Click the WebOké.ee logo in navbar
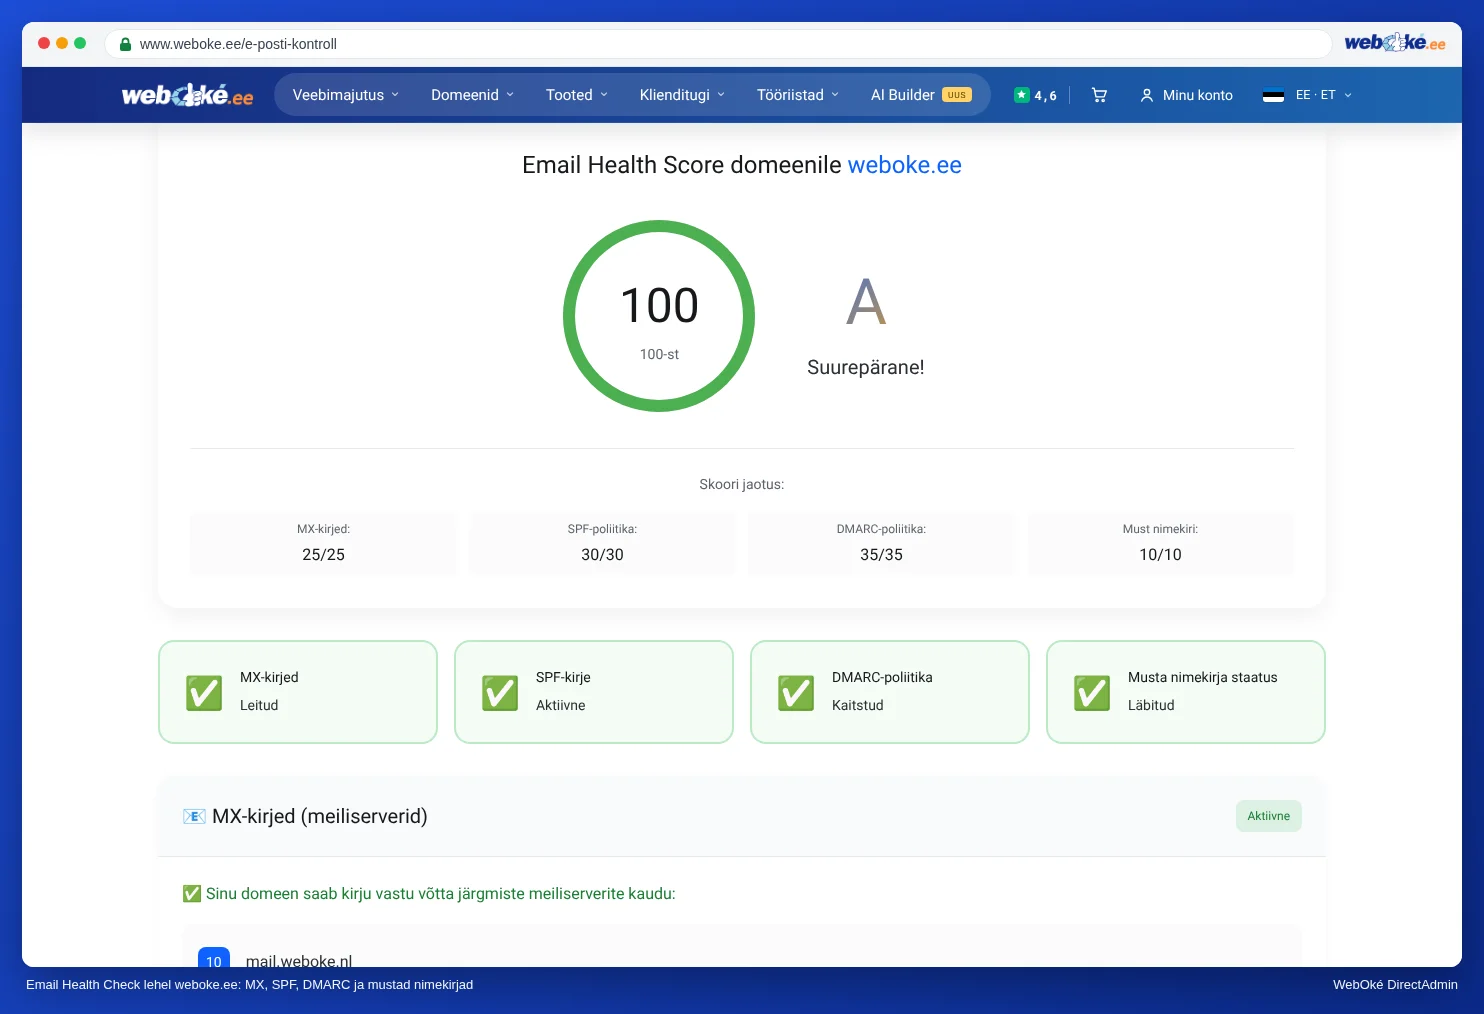Screen dimensions: 1484x1014 coord(187,95)
